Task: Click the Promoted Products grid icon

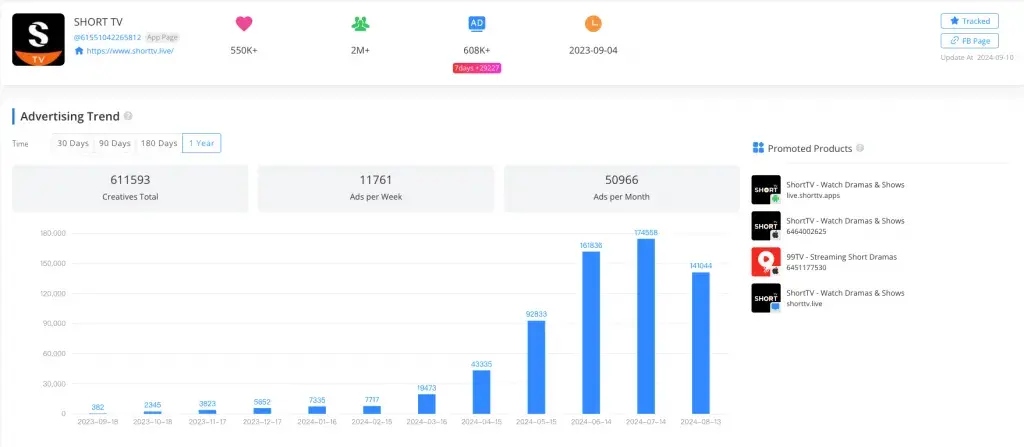Action: pyautogui.click(x=758, y=148)
